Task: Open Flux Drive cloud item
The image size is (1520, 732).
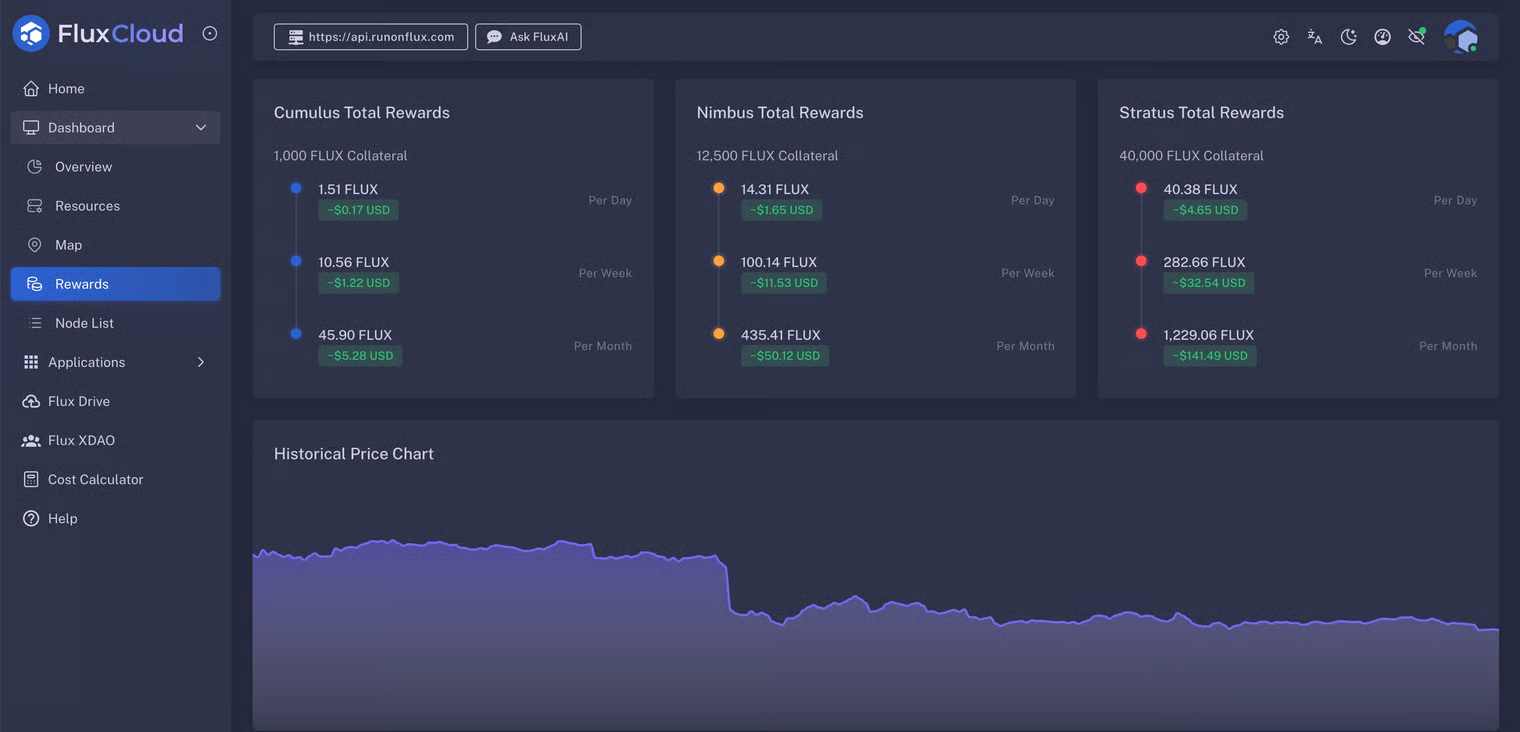Action: 78,401
